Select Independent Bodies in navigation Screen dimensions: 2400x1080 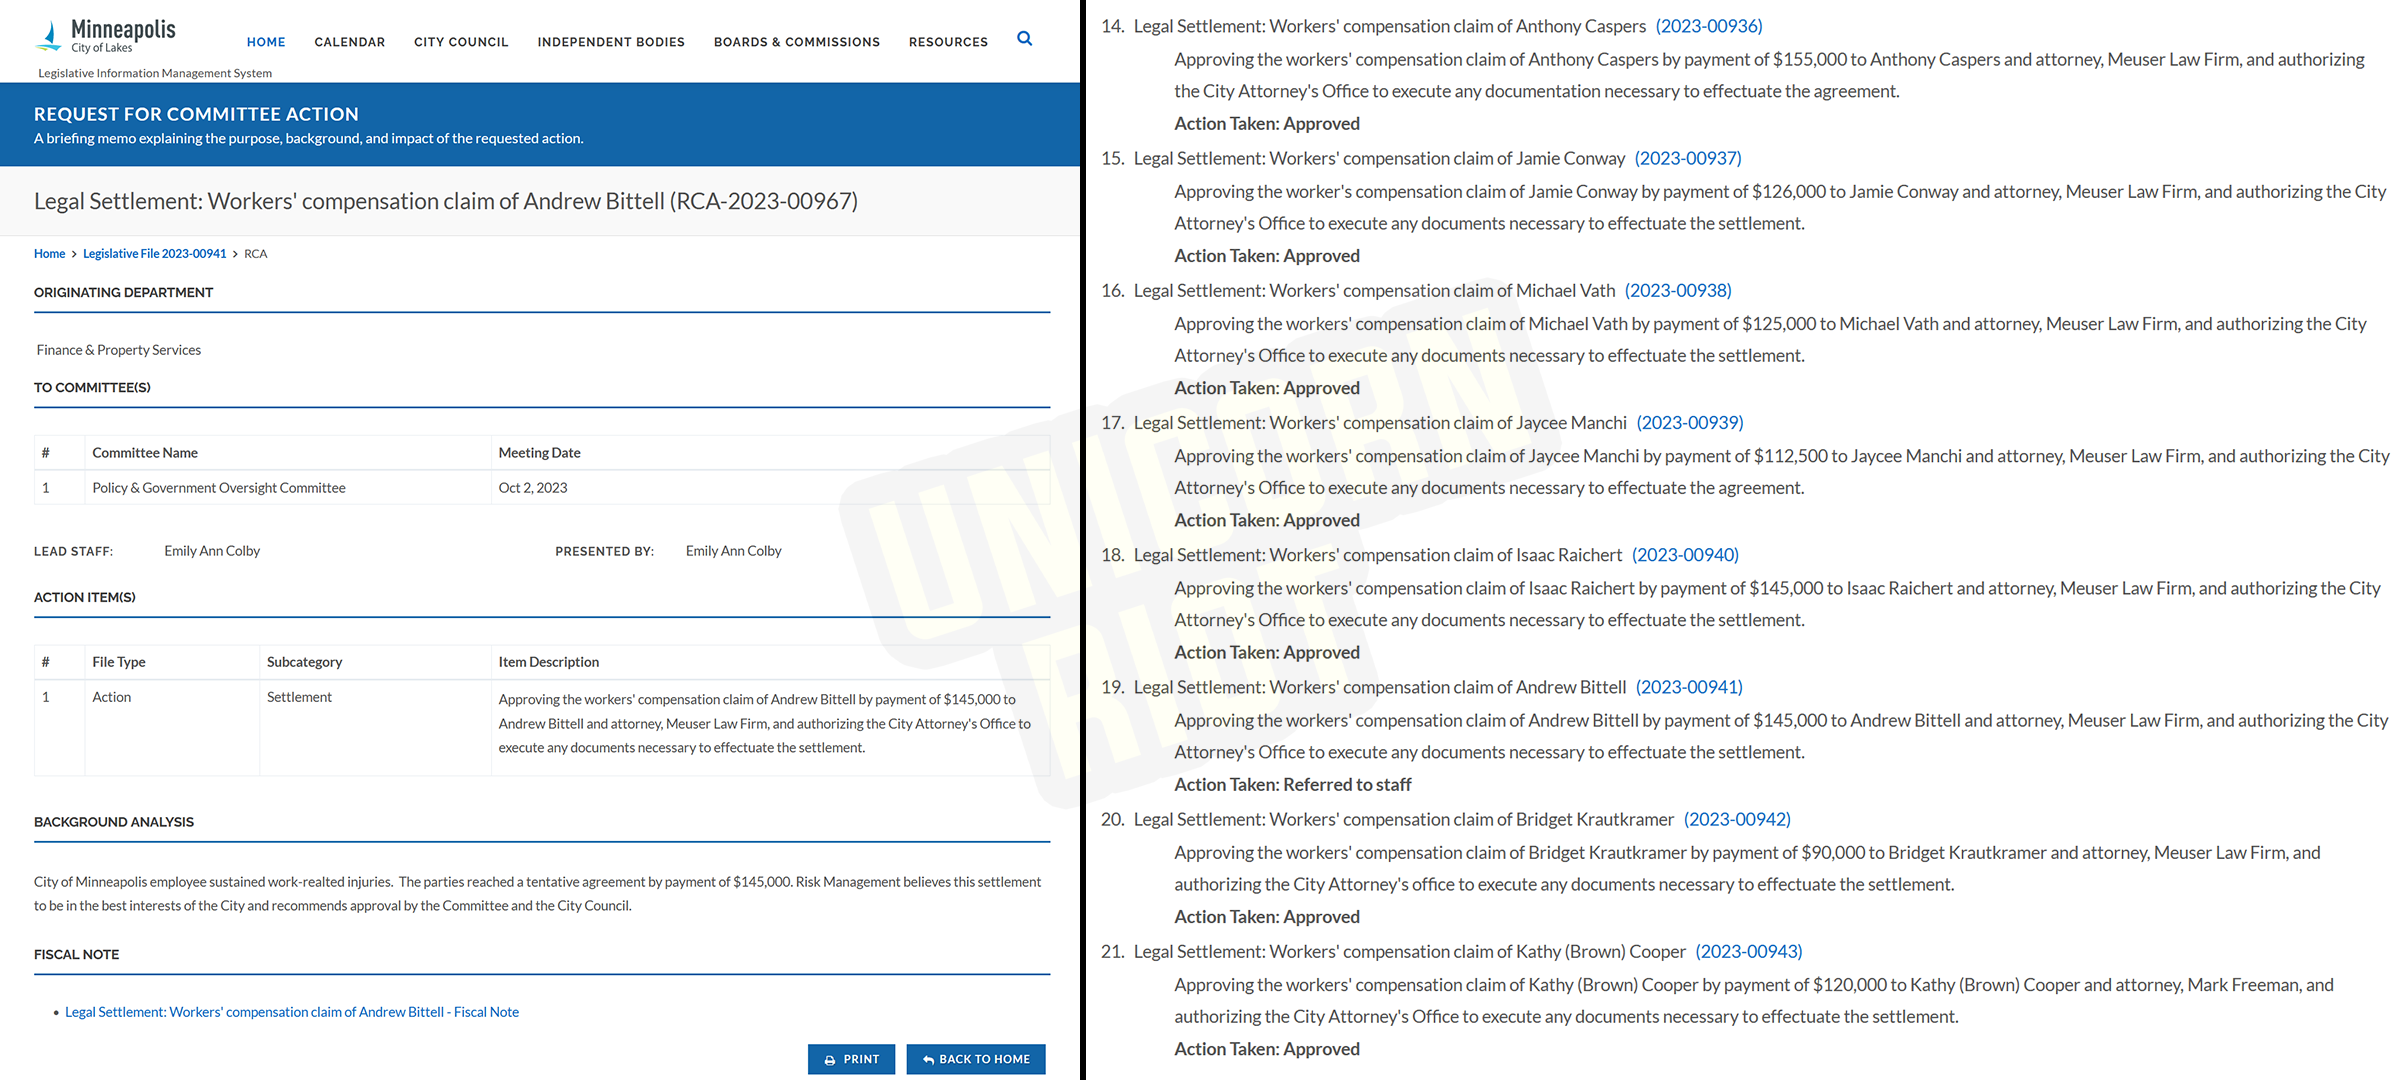click(x=611, y=42)
